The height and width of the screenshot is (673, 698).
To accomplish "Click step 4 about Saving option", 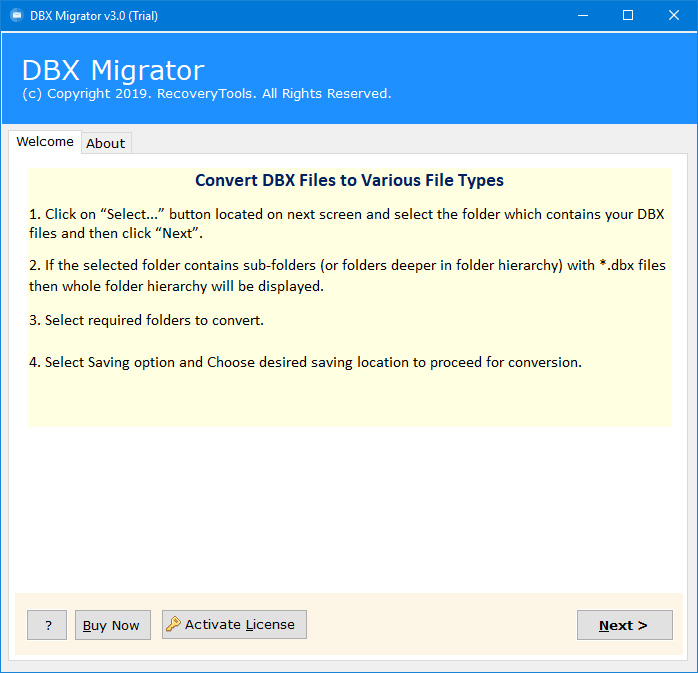I will point(305,362).
